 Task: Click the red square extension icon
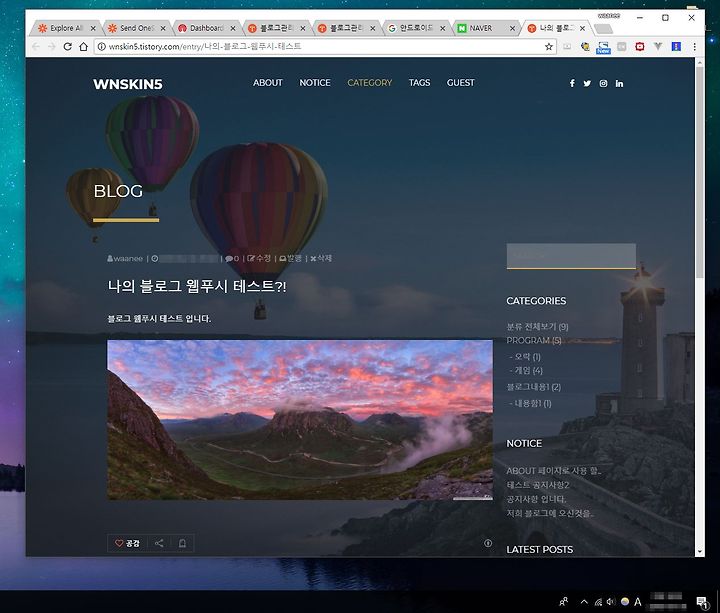(640, 46)
